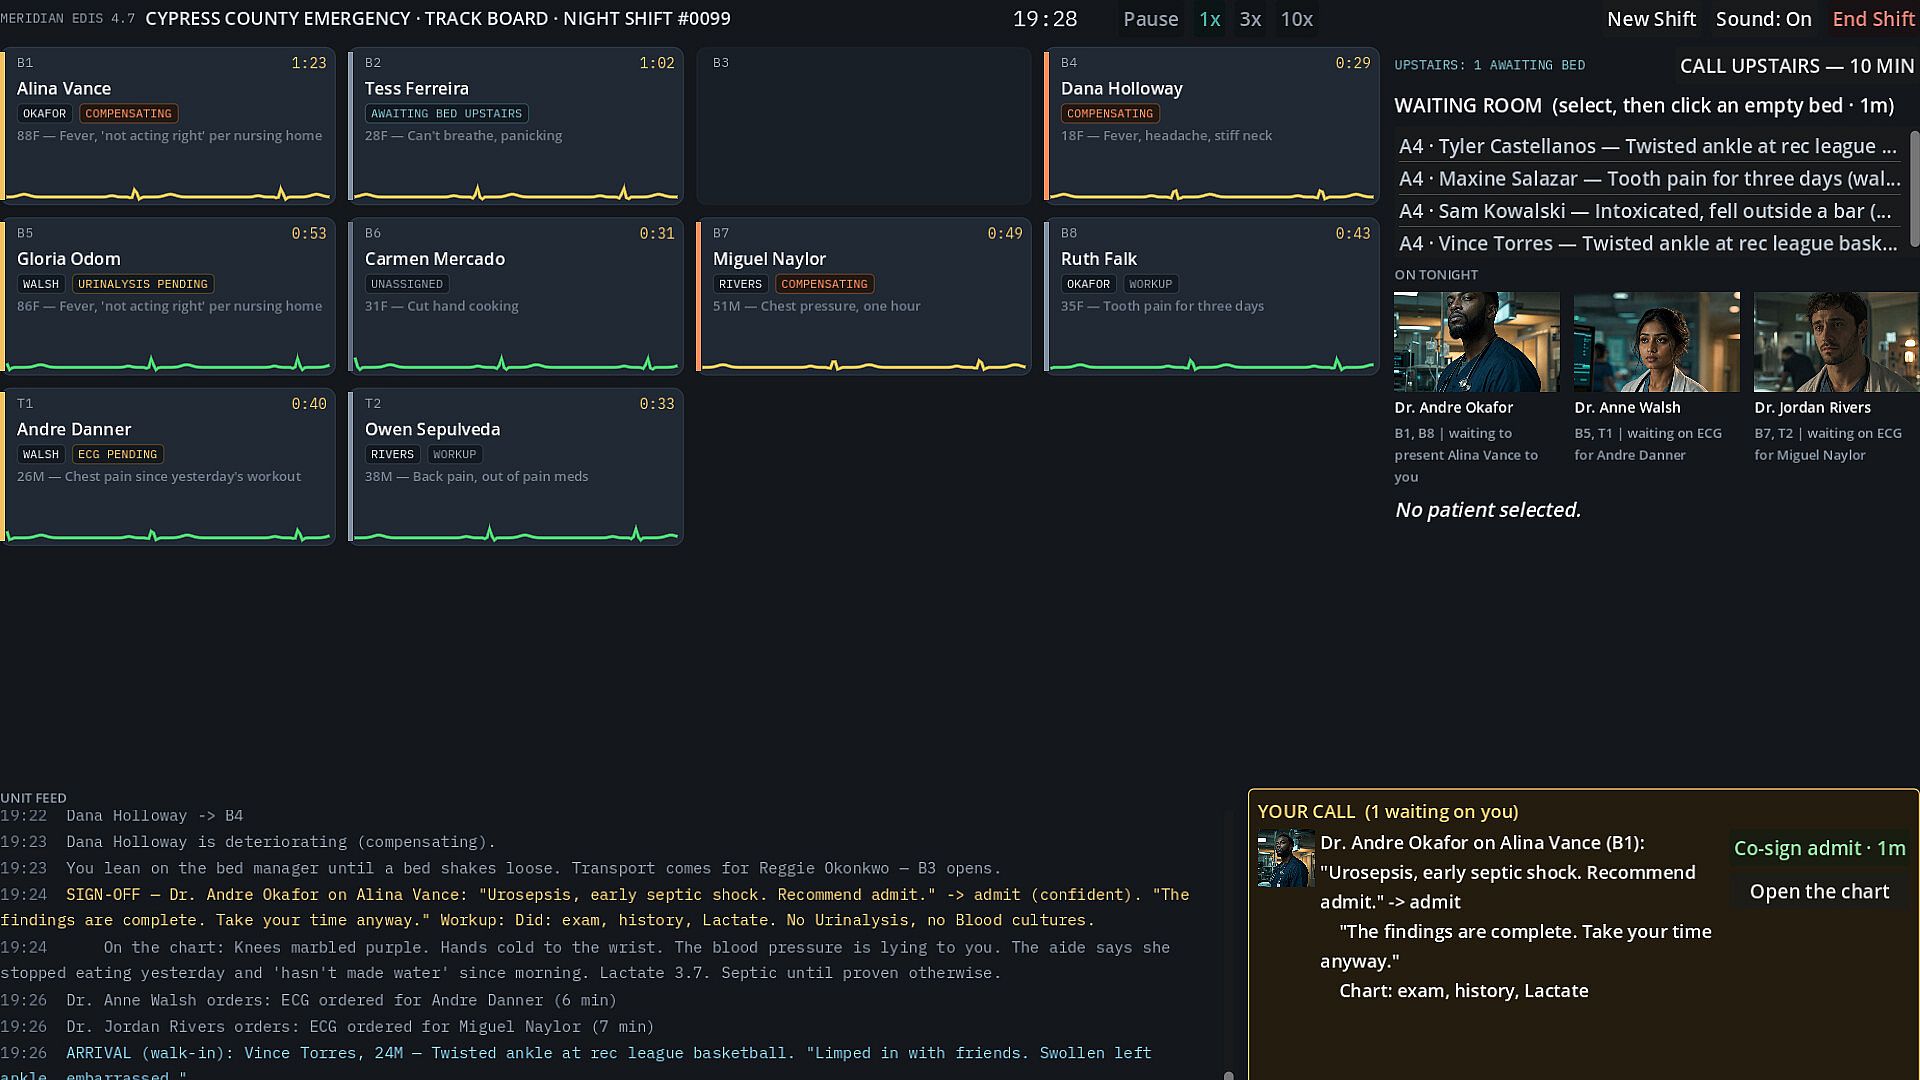Click the 'YOUR CALL (1 waiting on you)' header
Viewport: 1920px width, 1080px height.
pyautogui.click(x=1387, y=812)
